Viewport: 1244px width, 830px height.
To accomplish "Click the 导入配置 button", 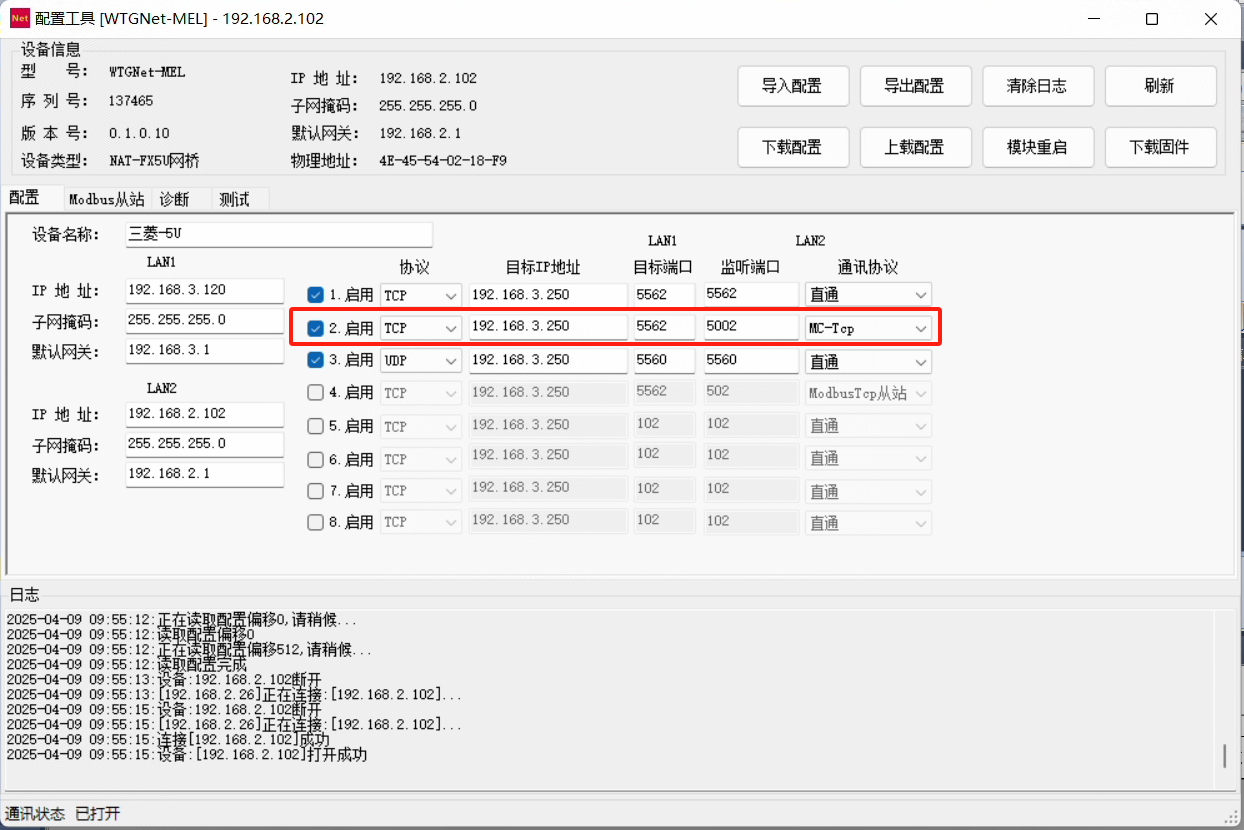I will 793,86.
